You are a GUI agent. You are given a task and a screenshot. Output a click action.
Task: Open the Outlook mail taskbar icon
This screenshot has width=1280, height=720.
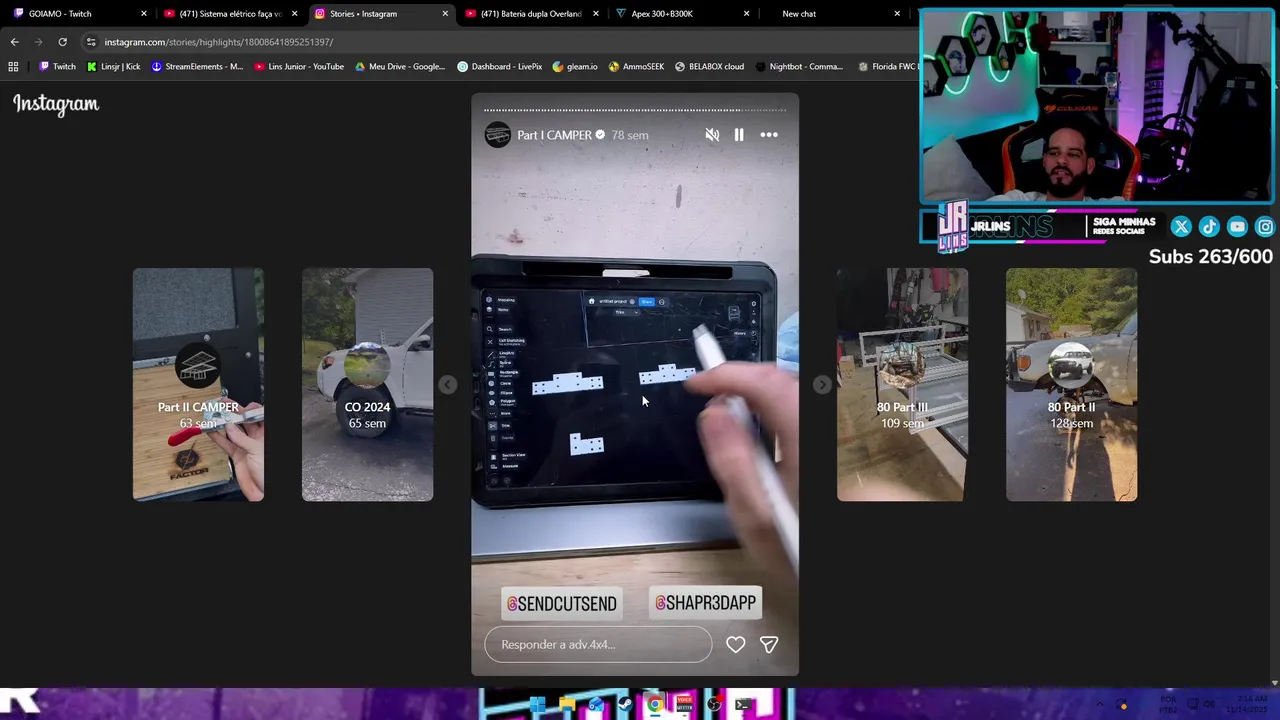[596, 705]
